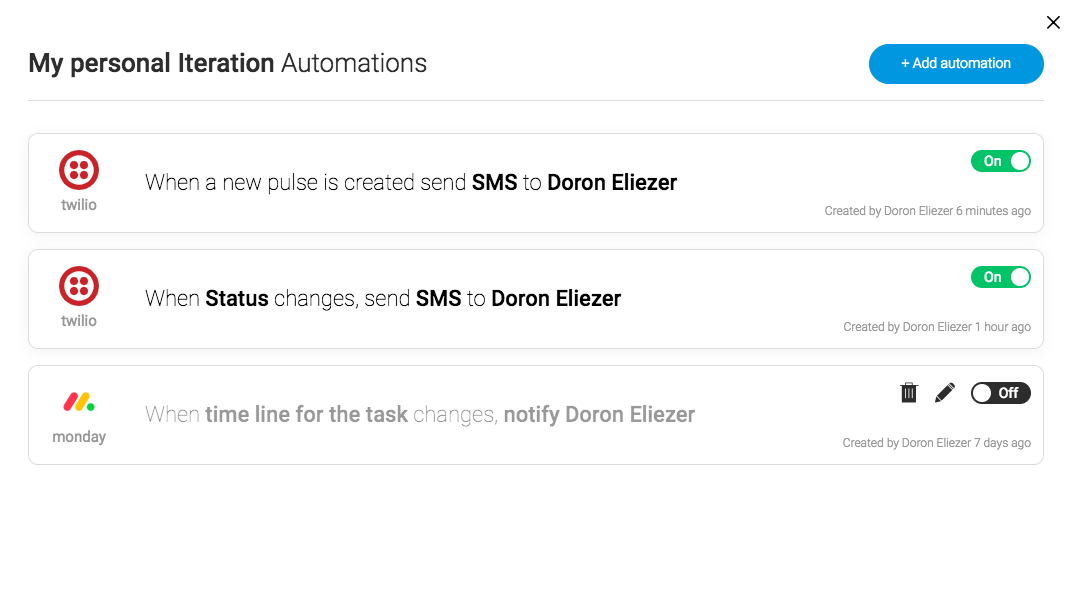Select the bold Status field in second automation
Image resolution: width=1073 pixels, height=591 pixels.
pyautogui.click(x=237, y=299)
